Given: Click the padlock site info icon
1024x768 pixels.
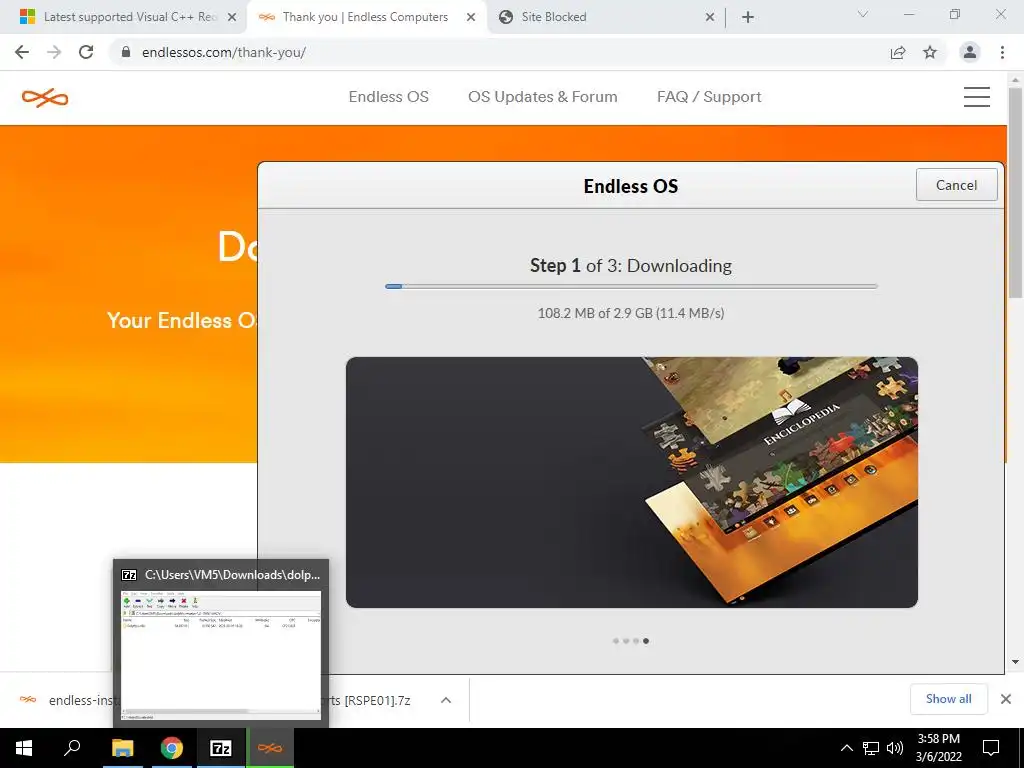Looking at the screenshot, I should pos(126,52).
